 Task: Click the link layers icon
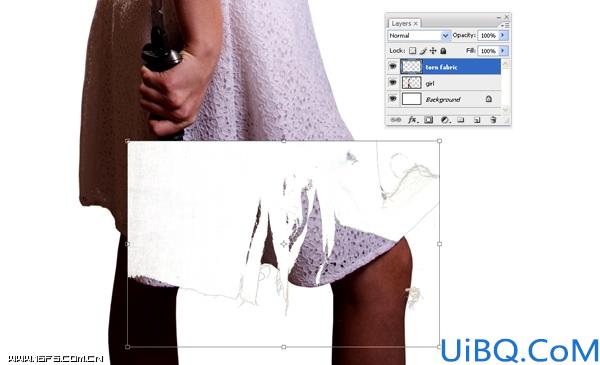[x=396, y=120]
